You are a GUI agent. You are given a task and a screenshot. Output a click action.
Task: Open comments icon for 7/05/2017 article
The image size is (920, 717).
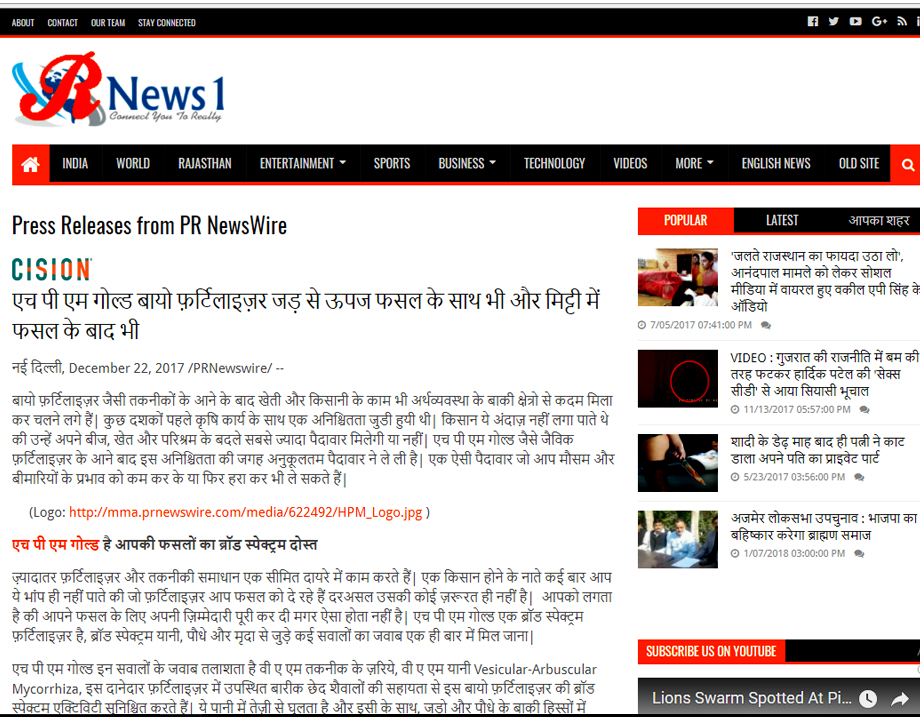point(766,325)
